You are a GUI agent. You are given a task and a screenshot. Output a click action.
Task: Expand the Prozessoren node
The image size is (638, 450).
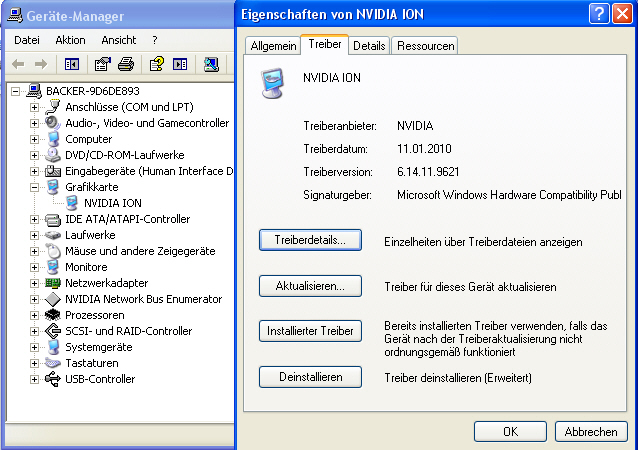(x=35, y=315)
